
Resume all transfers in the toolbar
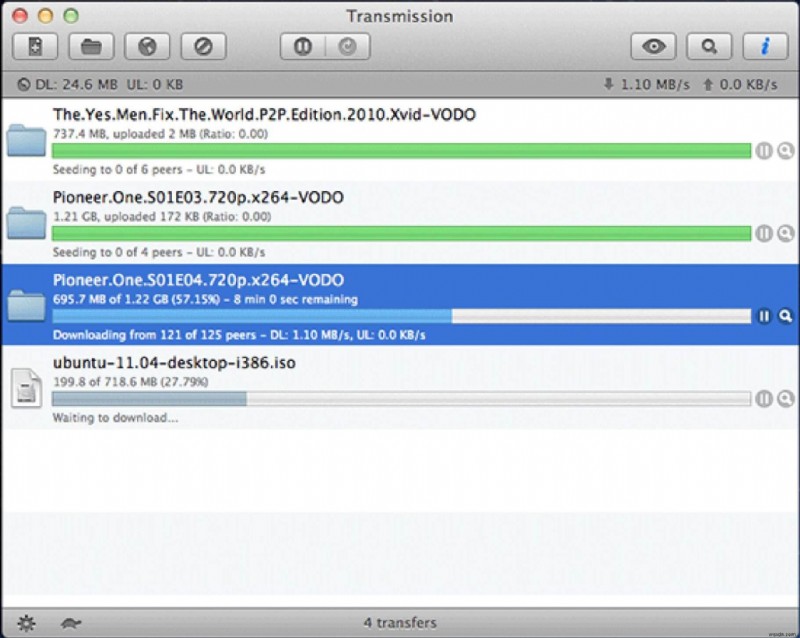348,46
